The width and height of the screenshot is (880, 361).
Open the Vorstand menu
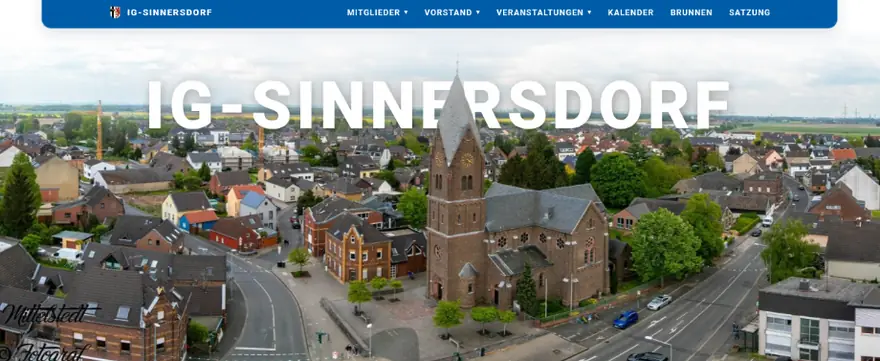tap(448, 12)
